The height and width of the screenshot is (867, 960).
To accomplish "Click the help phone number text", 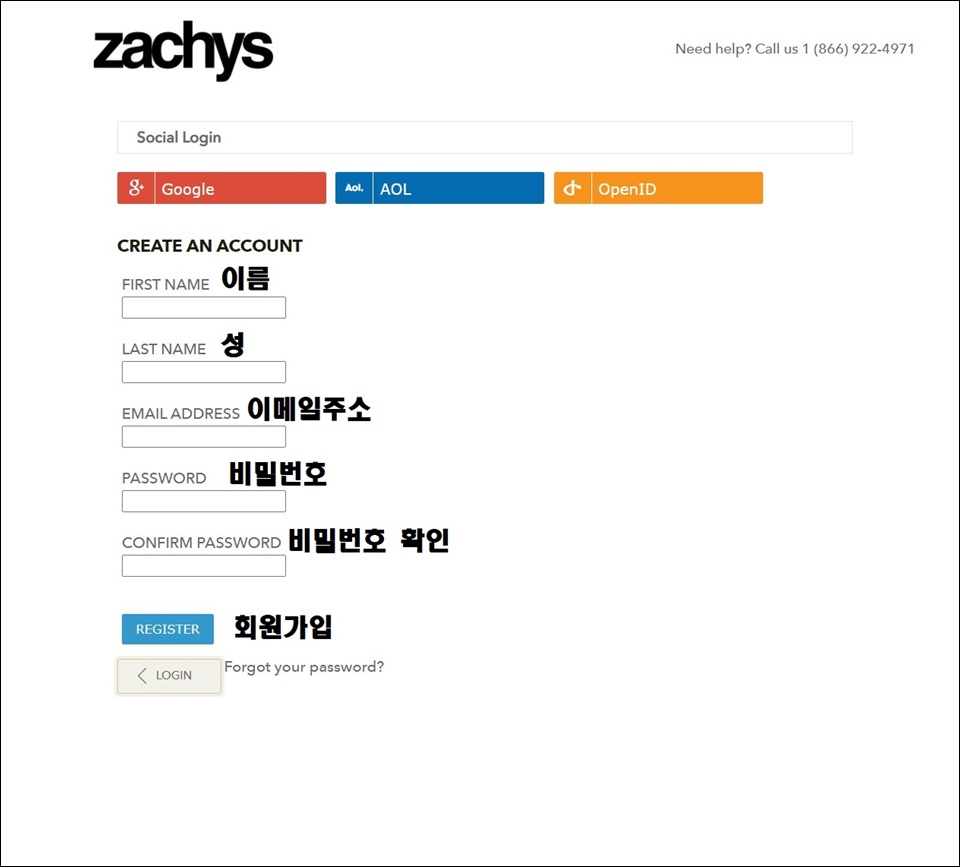I will pyautogui.click(x=795, y=49).
